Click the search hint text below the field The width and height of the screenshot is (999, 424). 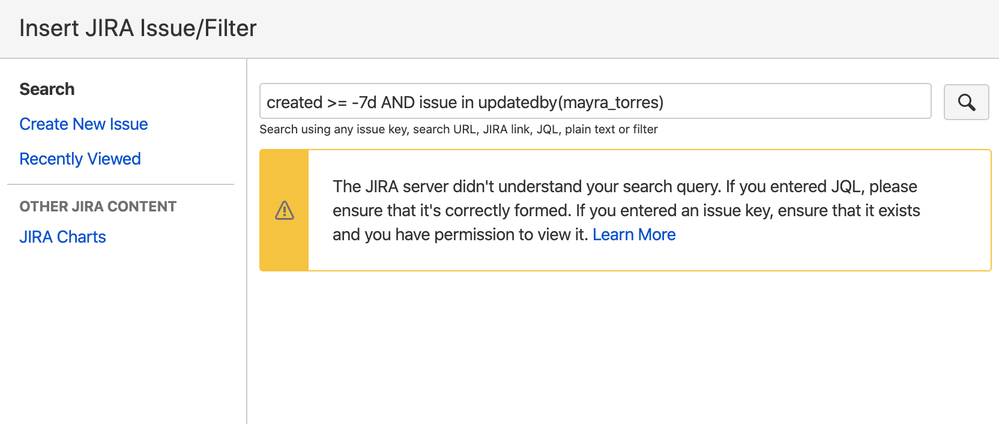[459, 130]
